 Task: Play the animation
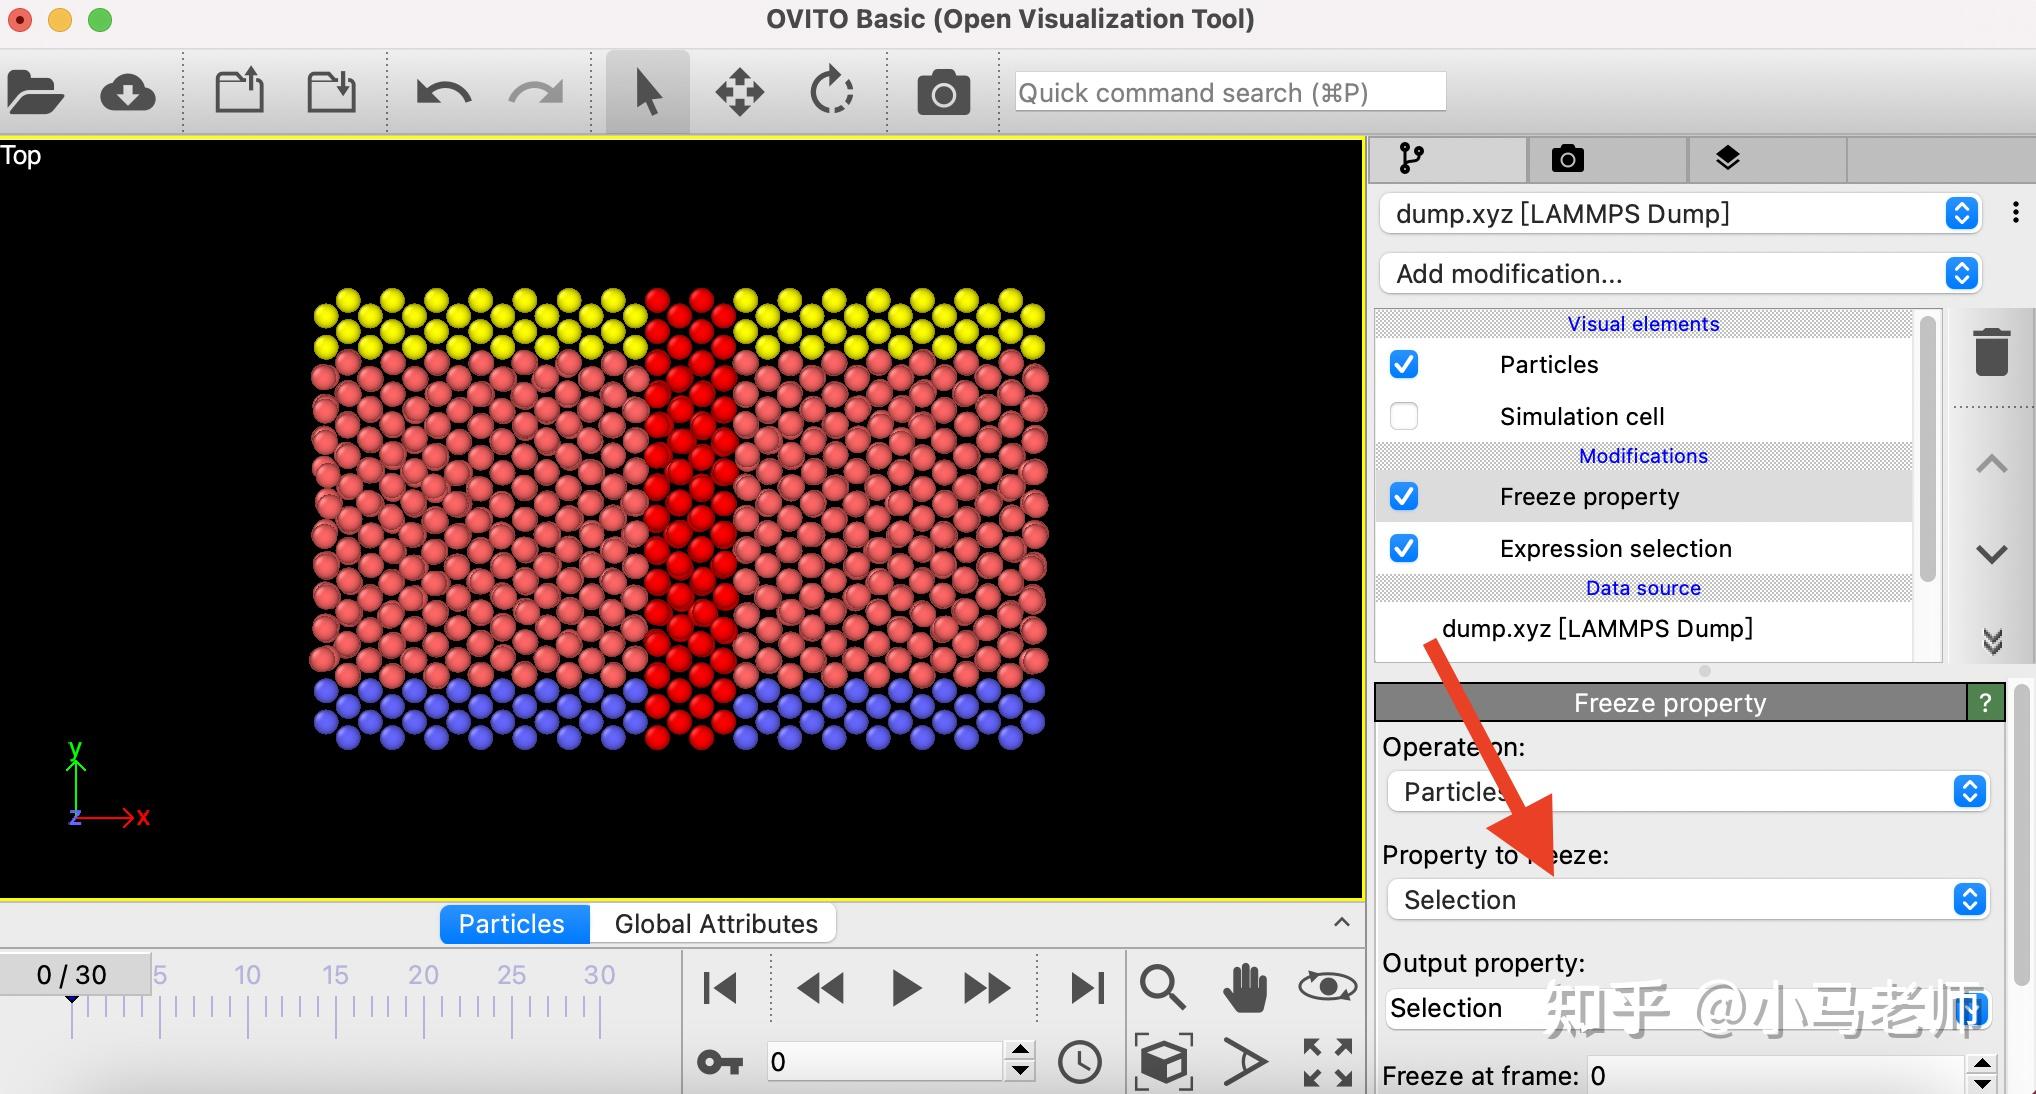point(905,988)
